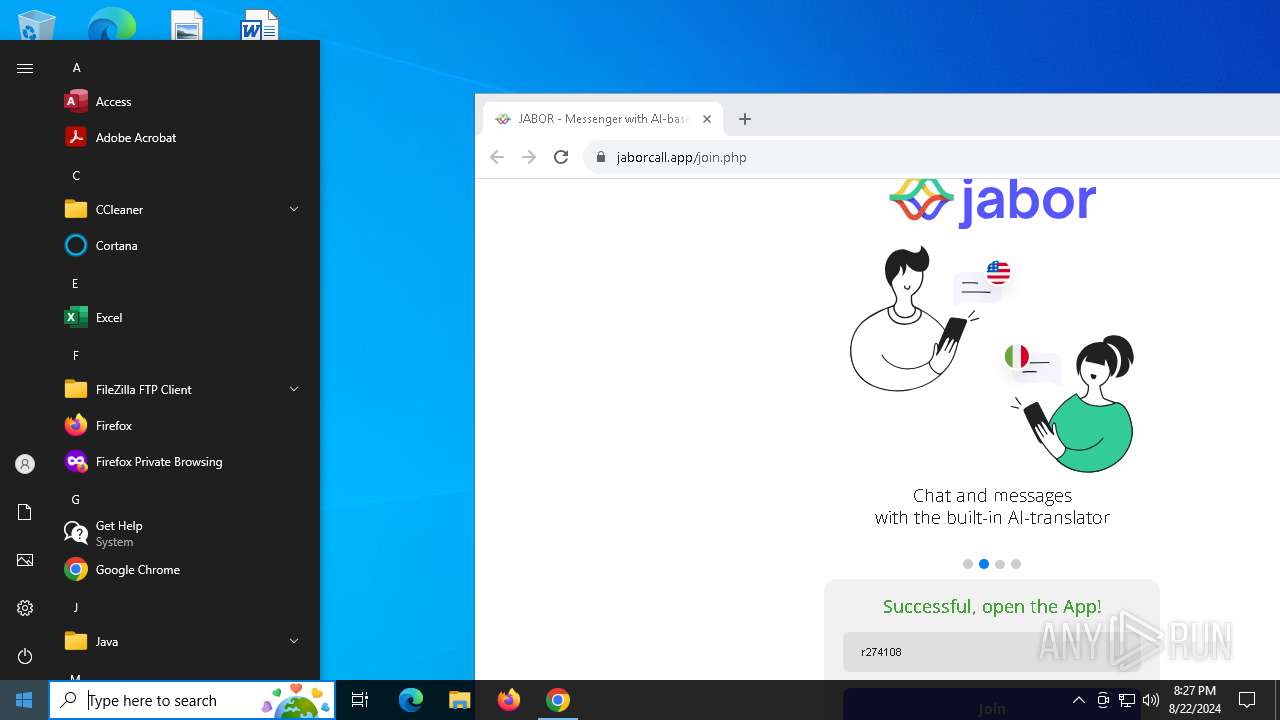Click the Windows Start button
This screenshot has width=1280, height=720.
coord(24,700)
